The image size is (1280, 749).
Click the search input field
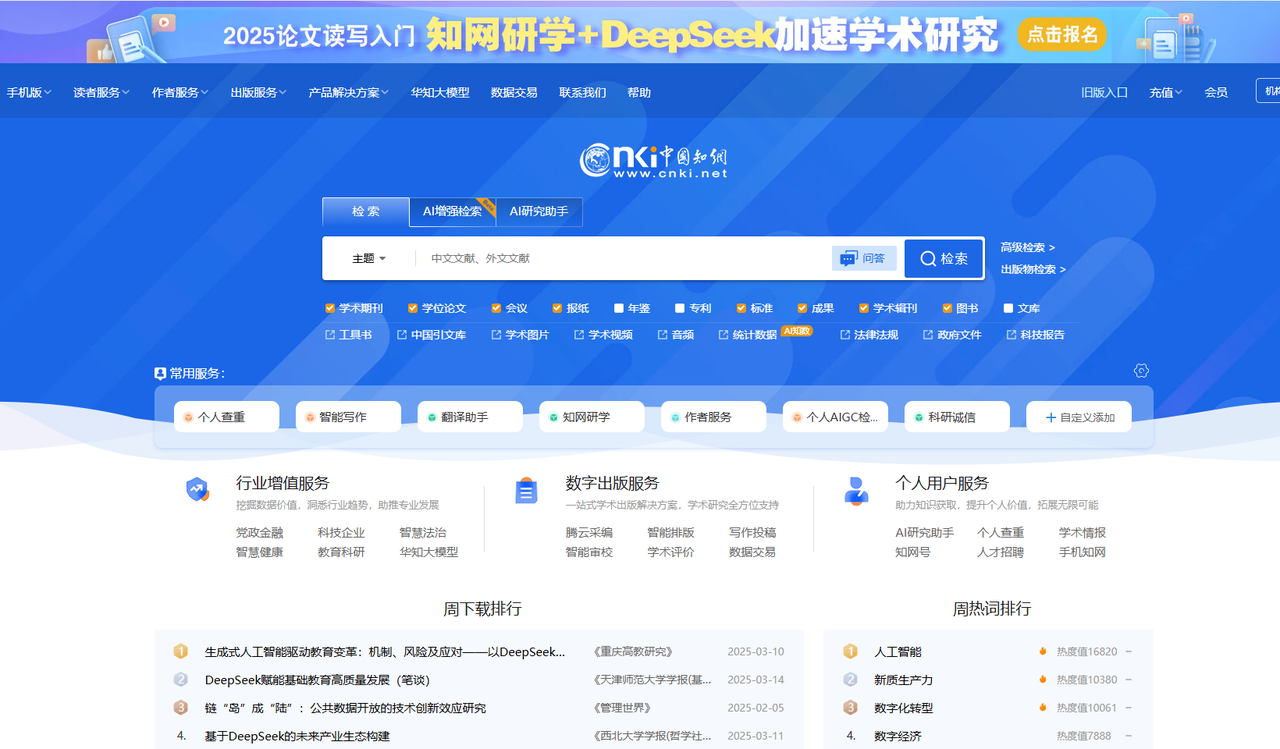[625, 258]
